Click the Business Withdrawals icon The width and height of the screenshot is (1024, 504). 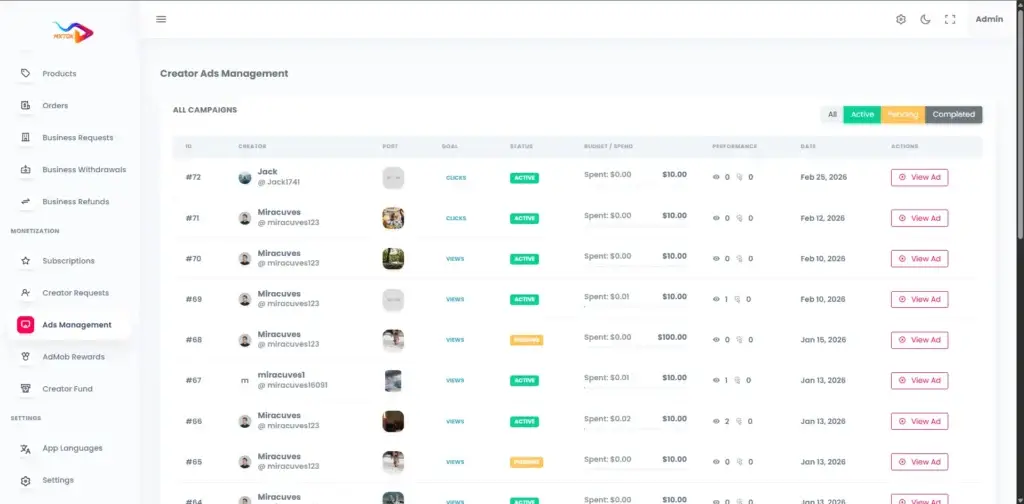click(x=25, y=169)
